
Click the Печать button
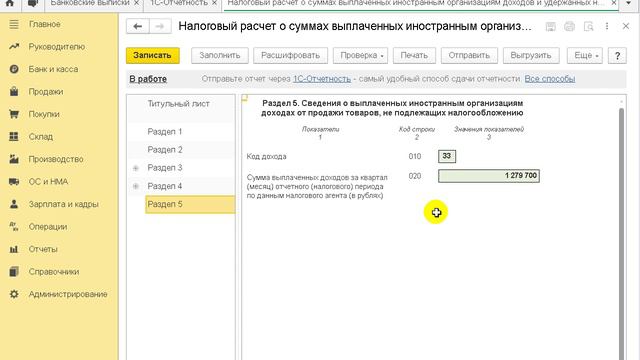(x=414, y=56)
